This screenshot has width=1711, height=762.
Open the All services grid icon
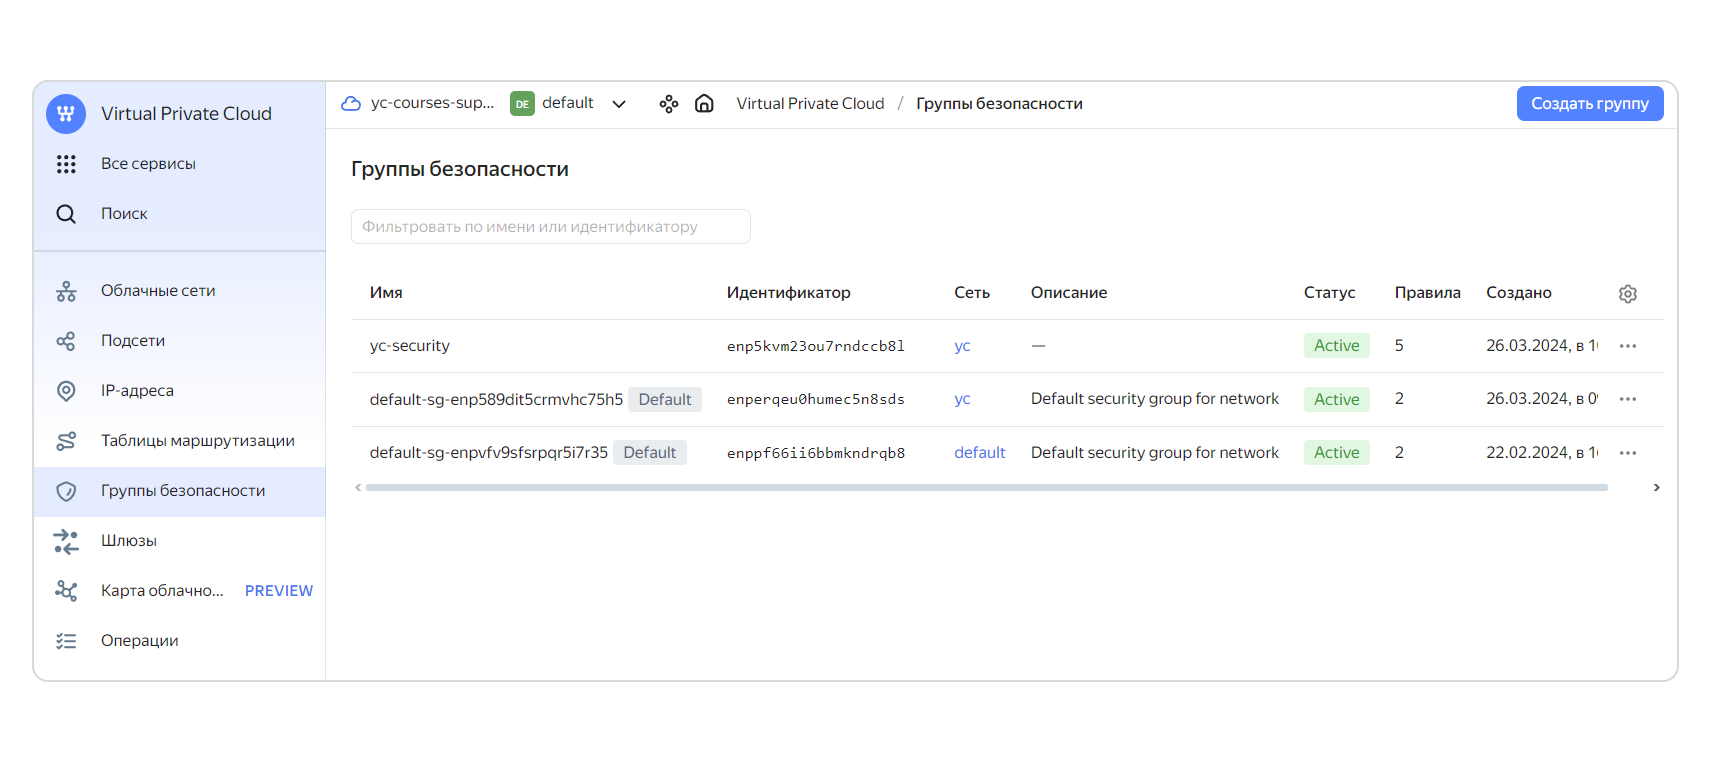tap(66, 164)
